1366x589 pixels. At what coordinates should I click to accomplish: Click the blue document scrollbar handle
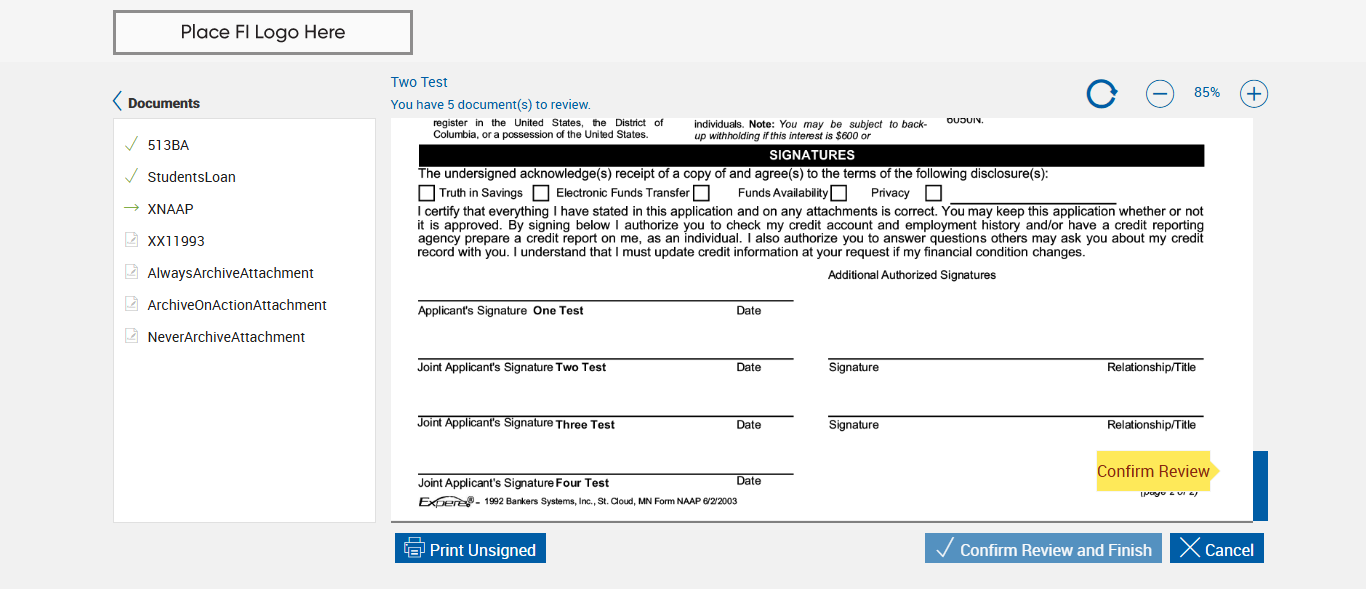[x=1260, y=486]
